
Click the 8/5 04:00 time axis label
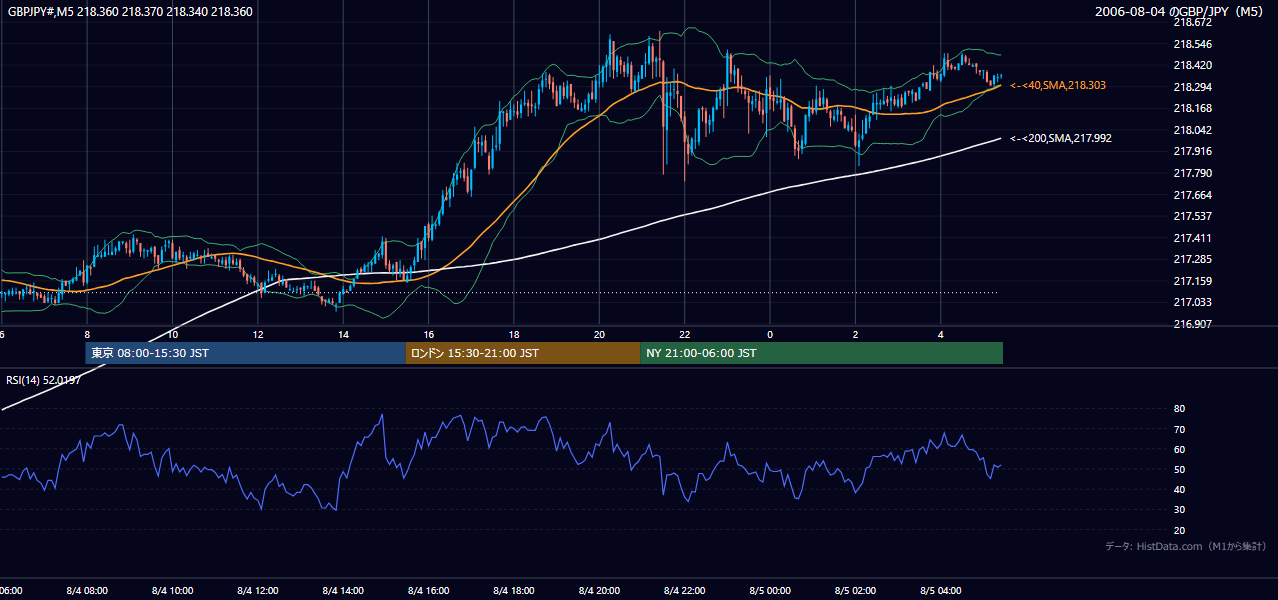[941, 591]
